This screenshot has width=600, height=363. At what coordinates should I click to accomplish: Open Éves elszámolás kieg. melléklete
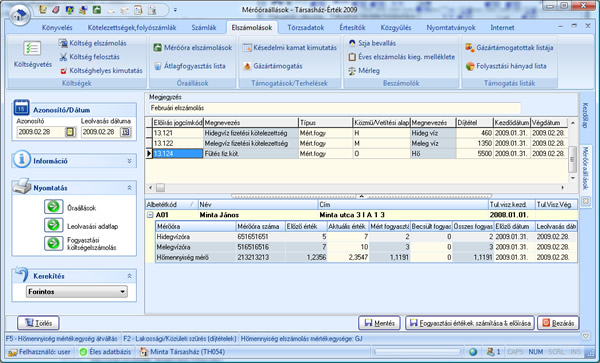pyautogui.click(x=402, y=57)
